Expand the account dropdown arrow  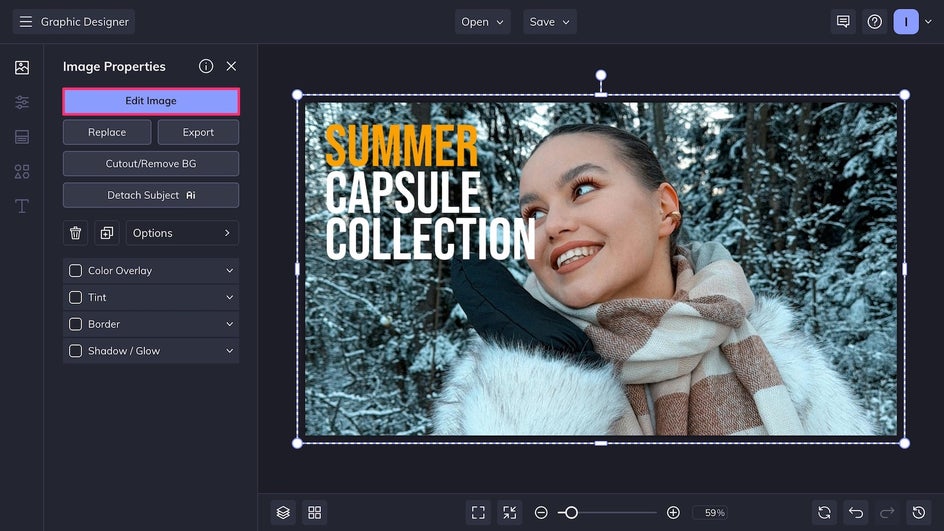[928, 22]
